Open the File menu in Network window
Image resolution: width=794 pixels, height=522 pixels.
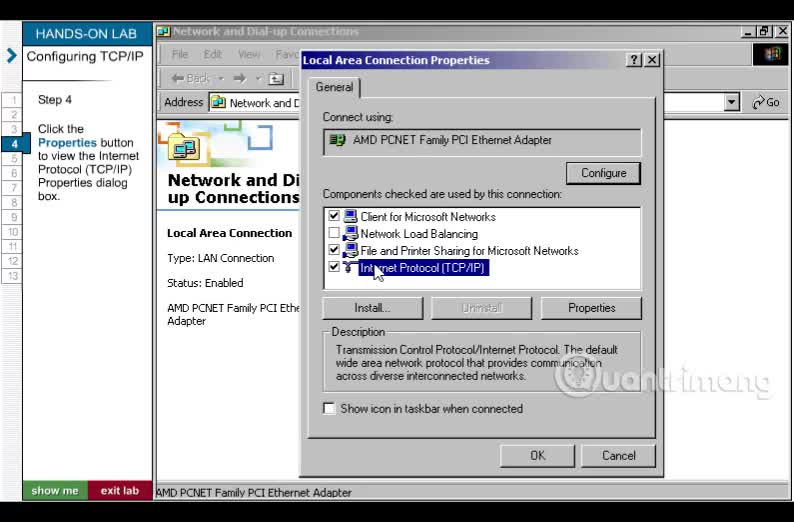[180, 54]
